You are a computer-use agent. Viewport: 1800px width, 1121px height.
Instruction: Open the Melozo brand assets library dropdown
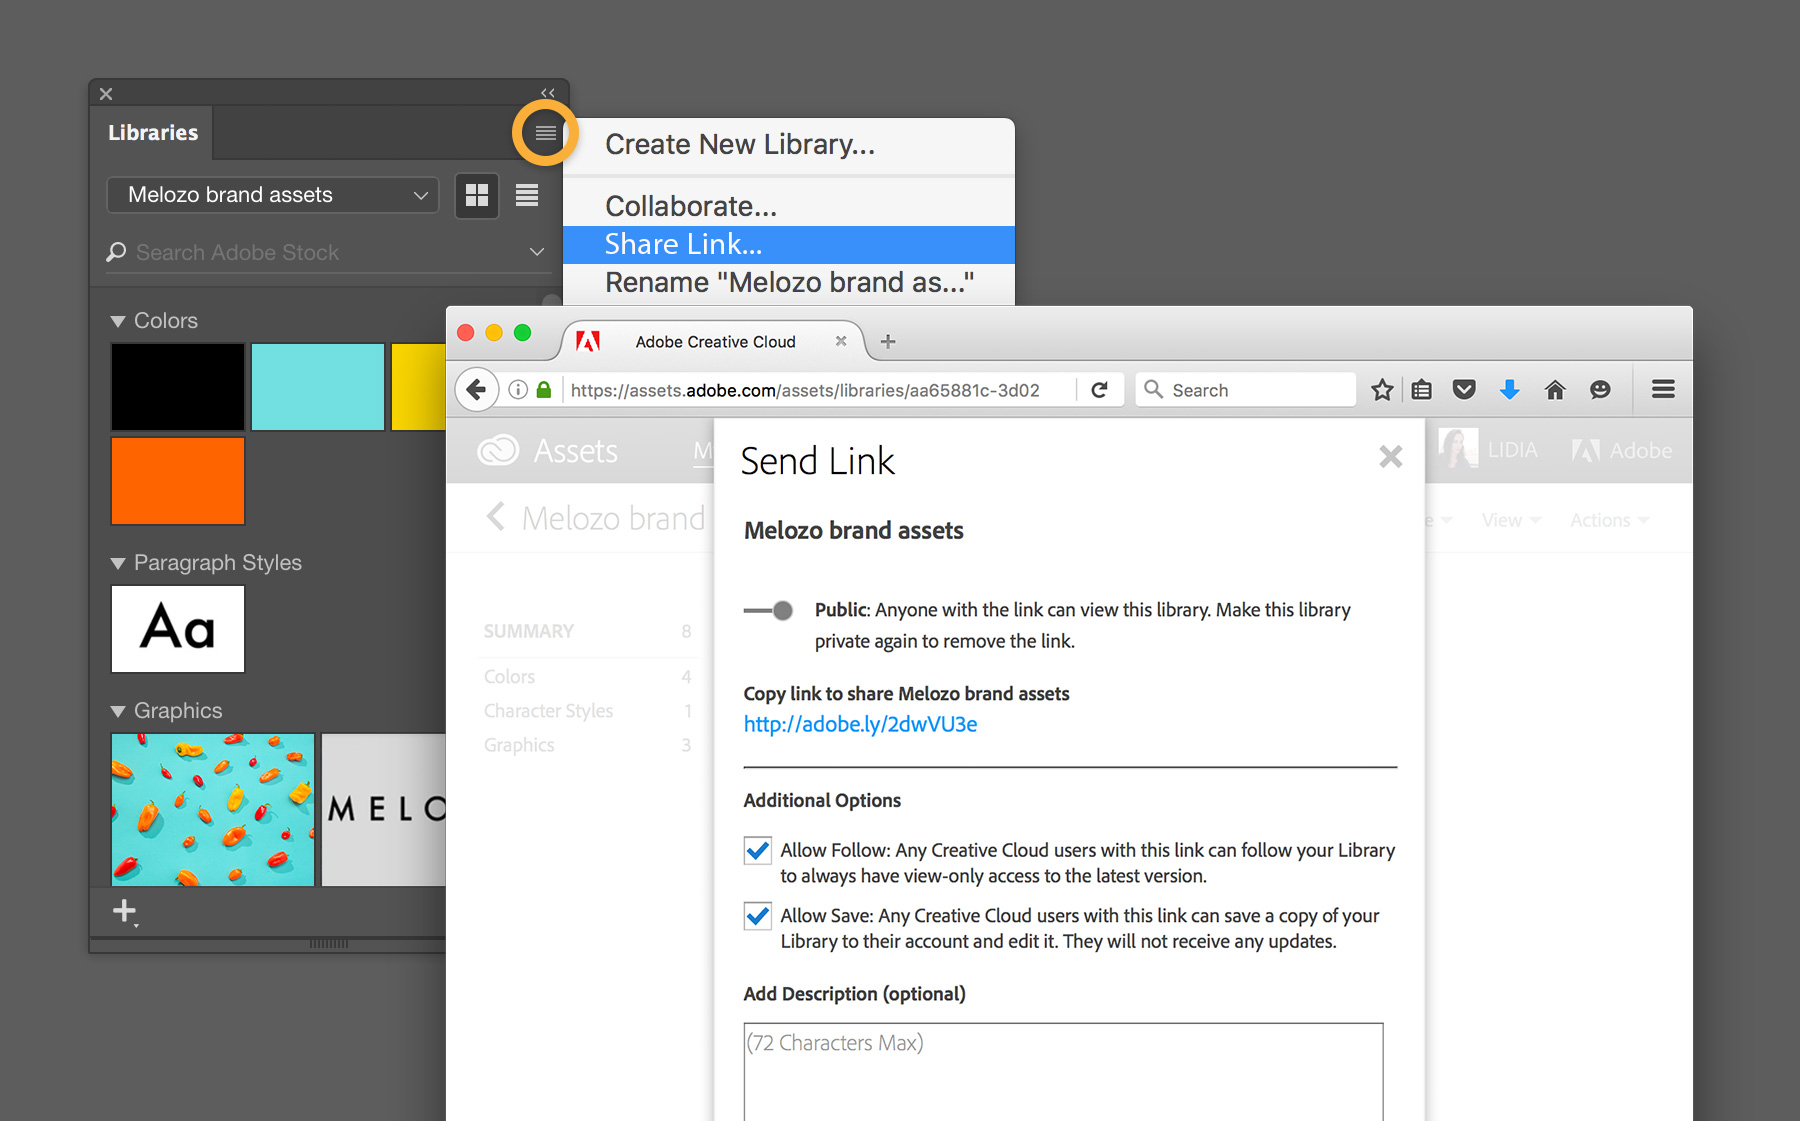[x=273, y=195]
